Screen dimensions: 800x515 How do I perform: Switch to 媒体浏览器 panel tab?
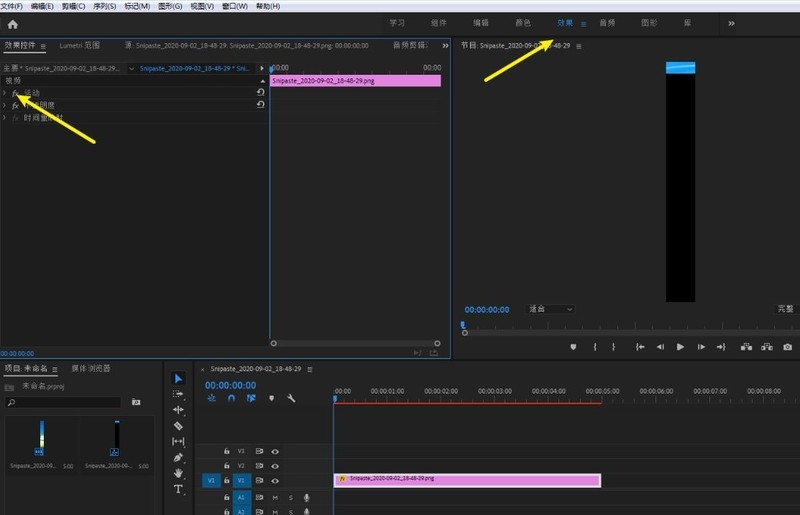(x=91, y=369)
